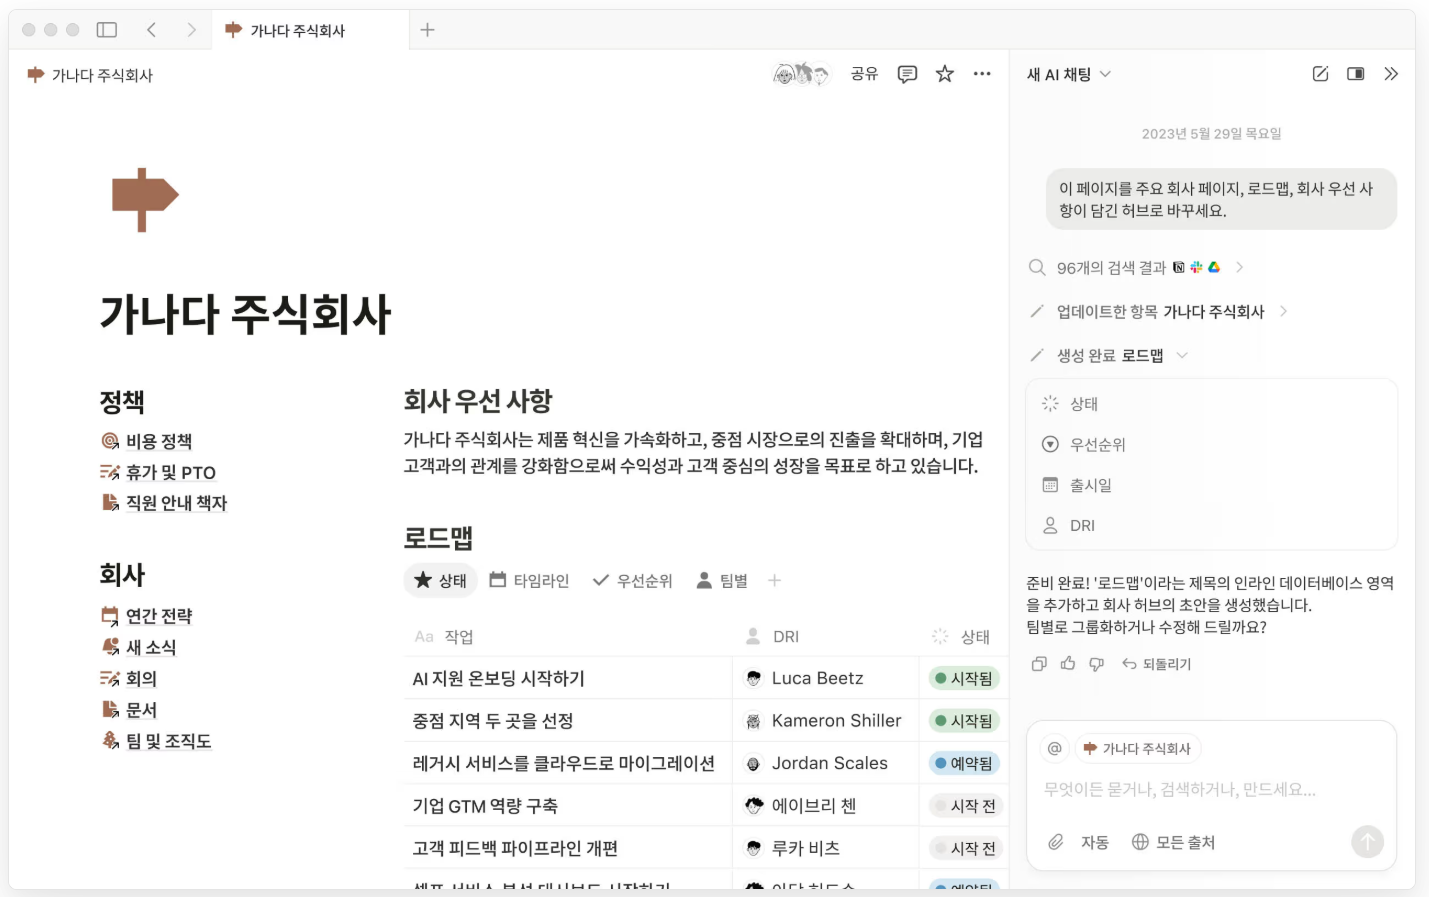This screenshot has width=1429, height=897.
Task: Switch to the 팀별 view tab
Action: 722,580
